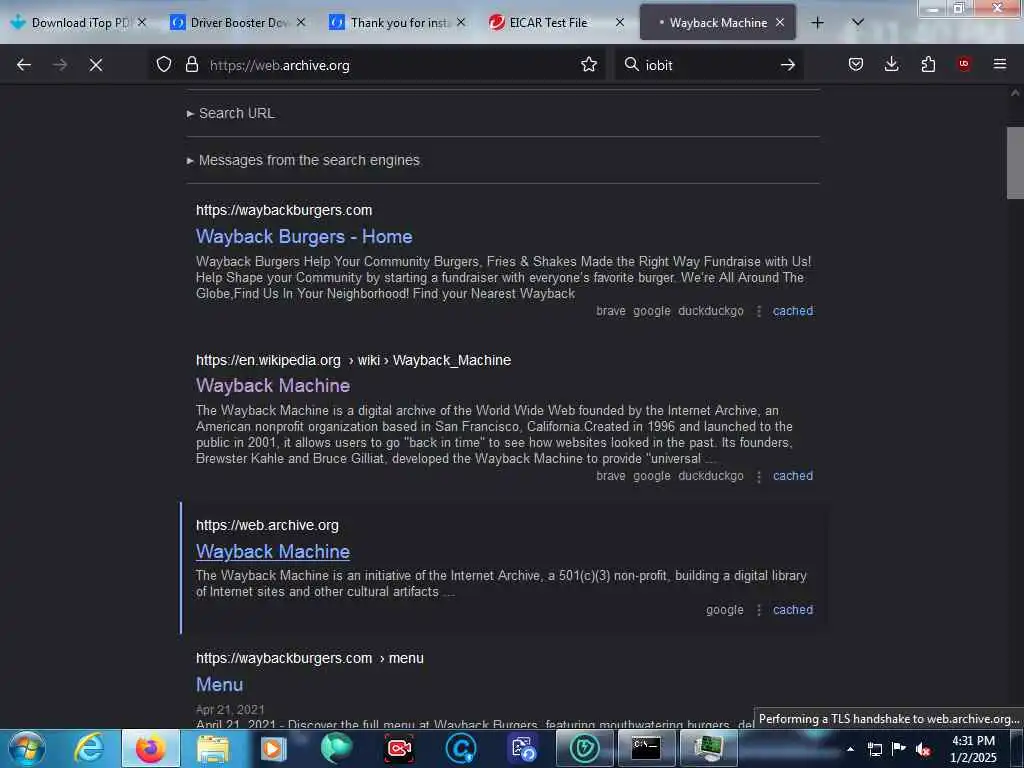Open Windows Media Player taskbar icon
This screenshot has height=768, width=1024.
point(274,748)
